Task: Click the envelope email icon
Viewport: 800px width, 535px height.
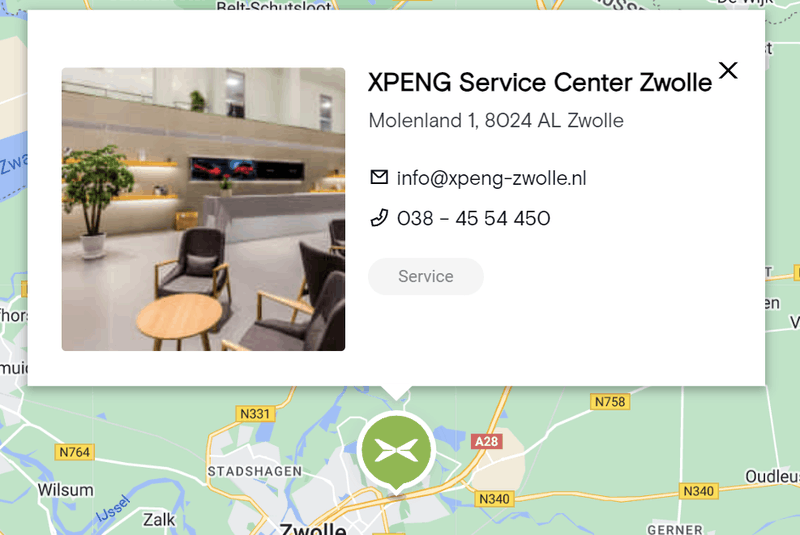Action: 379,177
